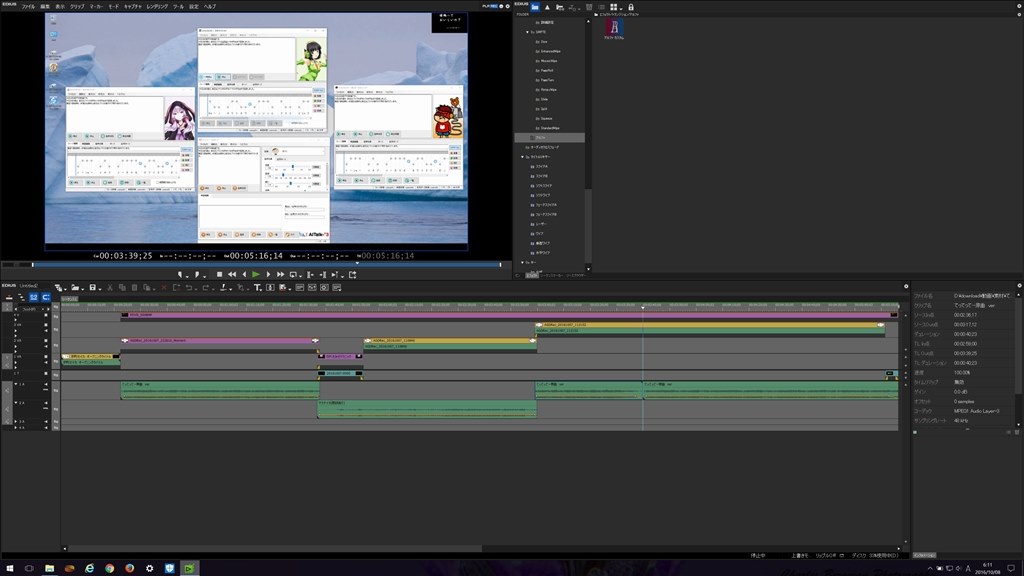Collapse the SMPTE folder in effect tree
Screen dimensions: 1024x576
528,32
